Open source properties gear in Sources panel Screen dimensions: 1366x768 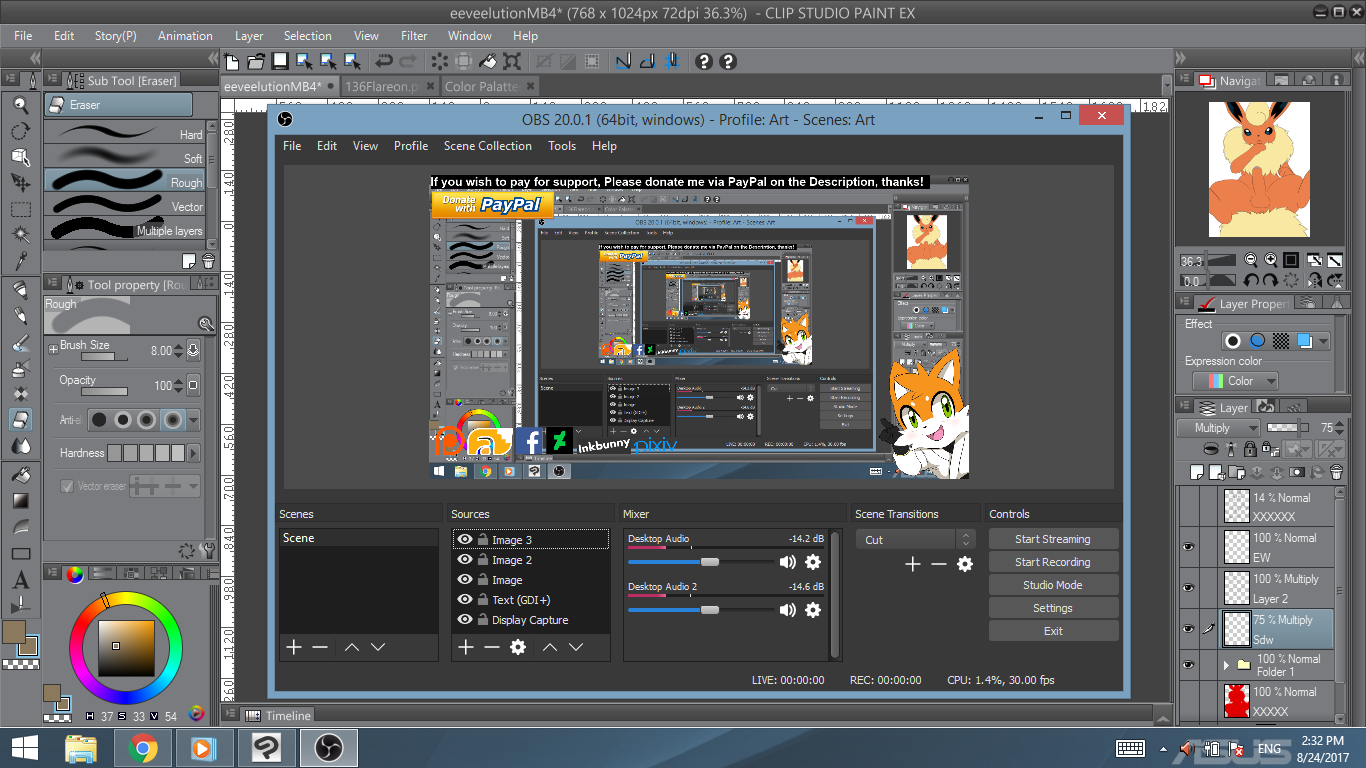(x=518, y=647)
